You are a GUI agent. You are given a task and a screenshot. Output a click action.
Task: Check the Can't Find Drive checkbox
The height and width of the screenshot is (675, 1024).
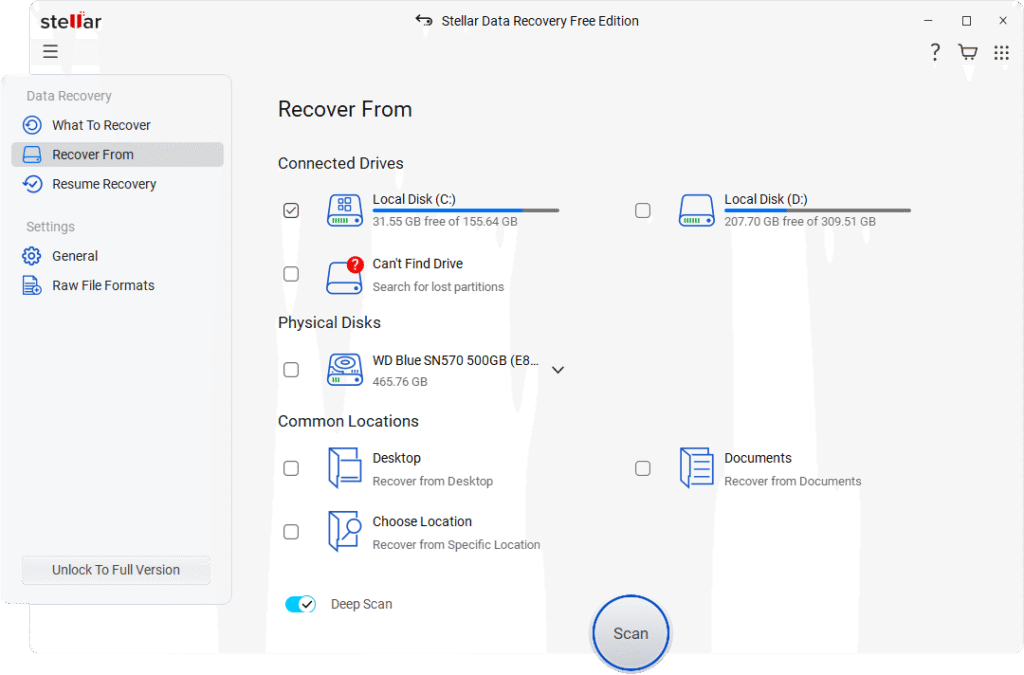(291, 274)
